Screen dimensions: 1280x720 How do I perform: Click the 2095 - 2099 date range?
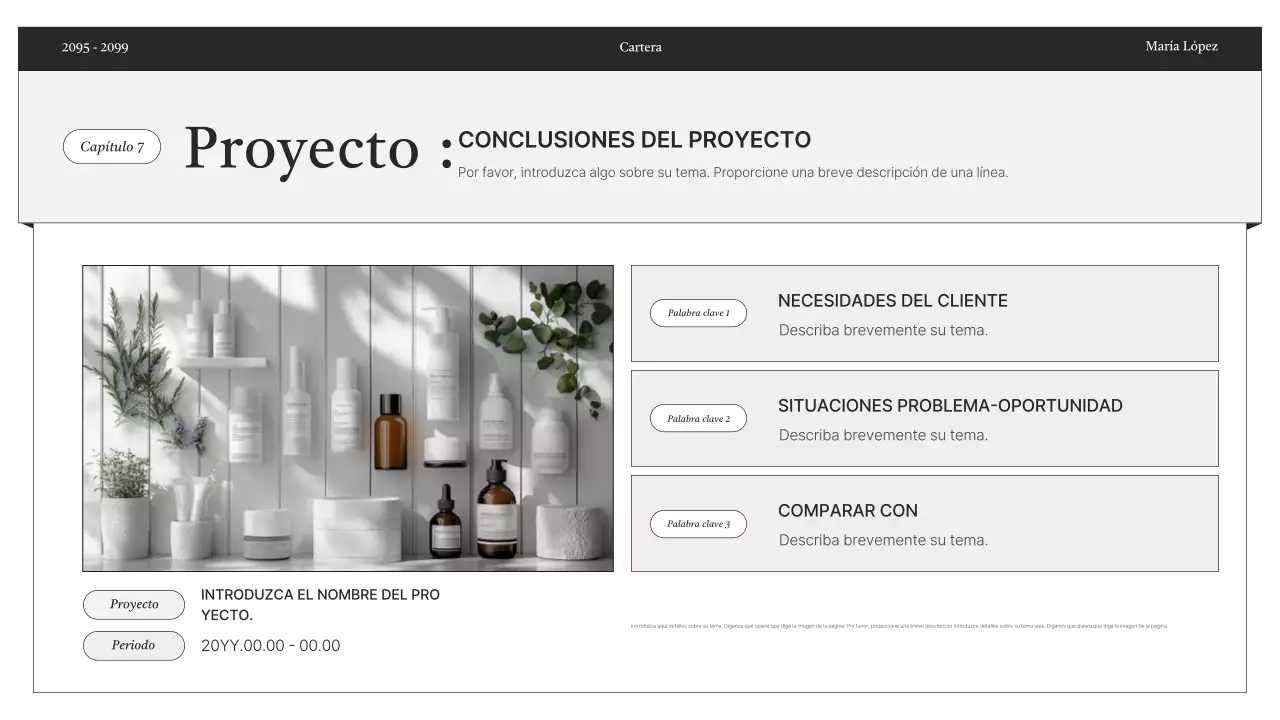pos(94,46)
